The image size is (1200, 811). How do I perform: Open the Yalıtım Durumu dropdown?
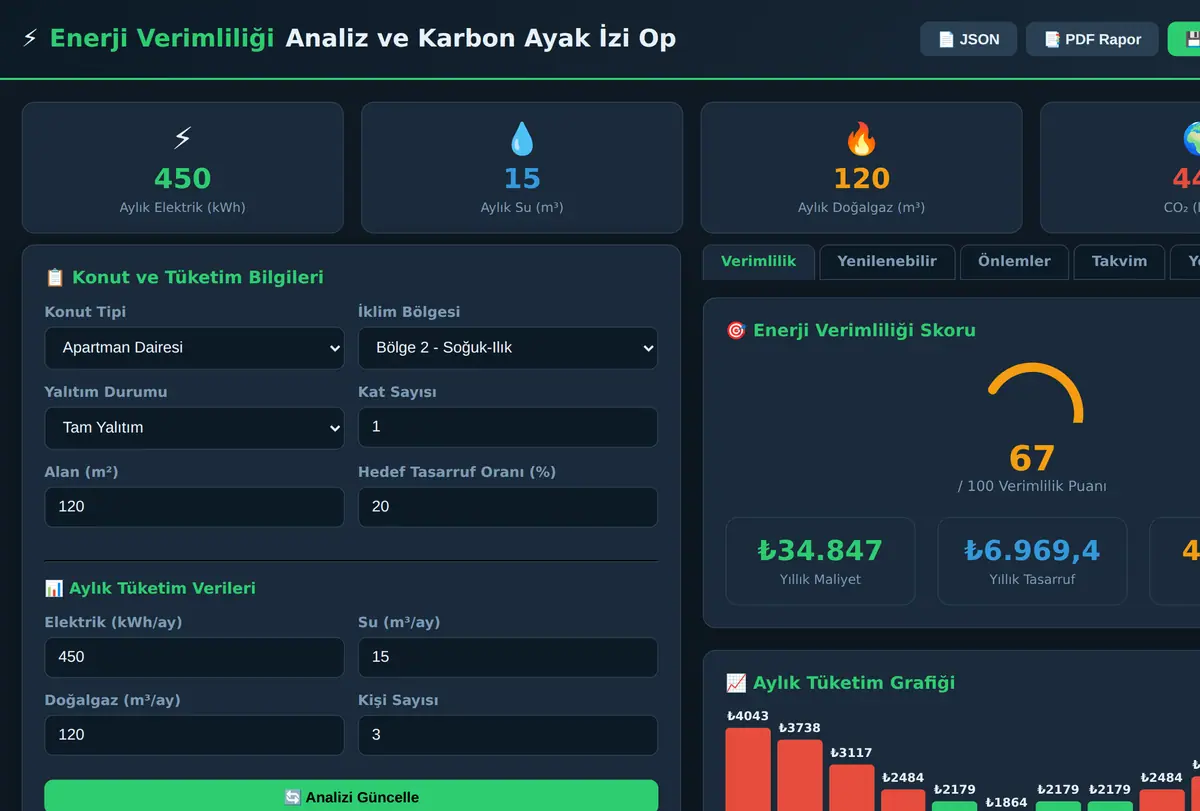(x=194, y=427)
